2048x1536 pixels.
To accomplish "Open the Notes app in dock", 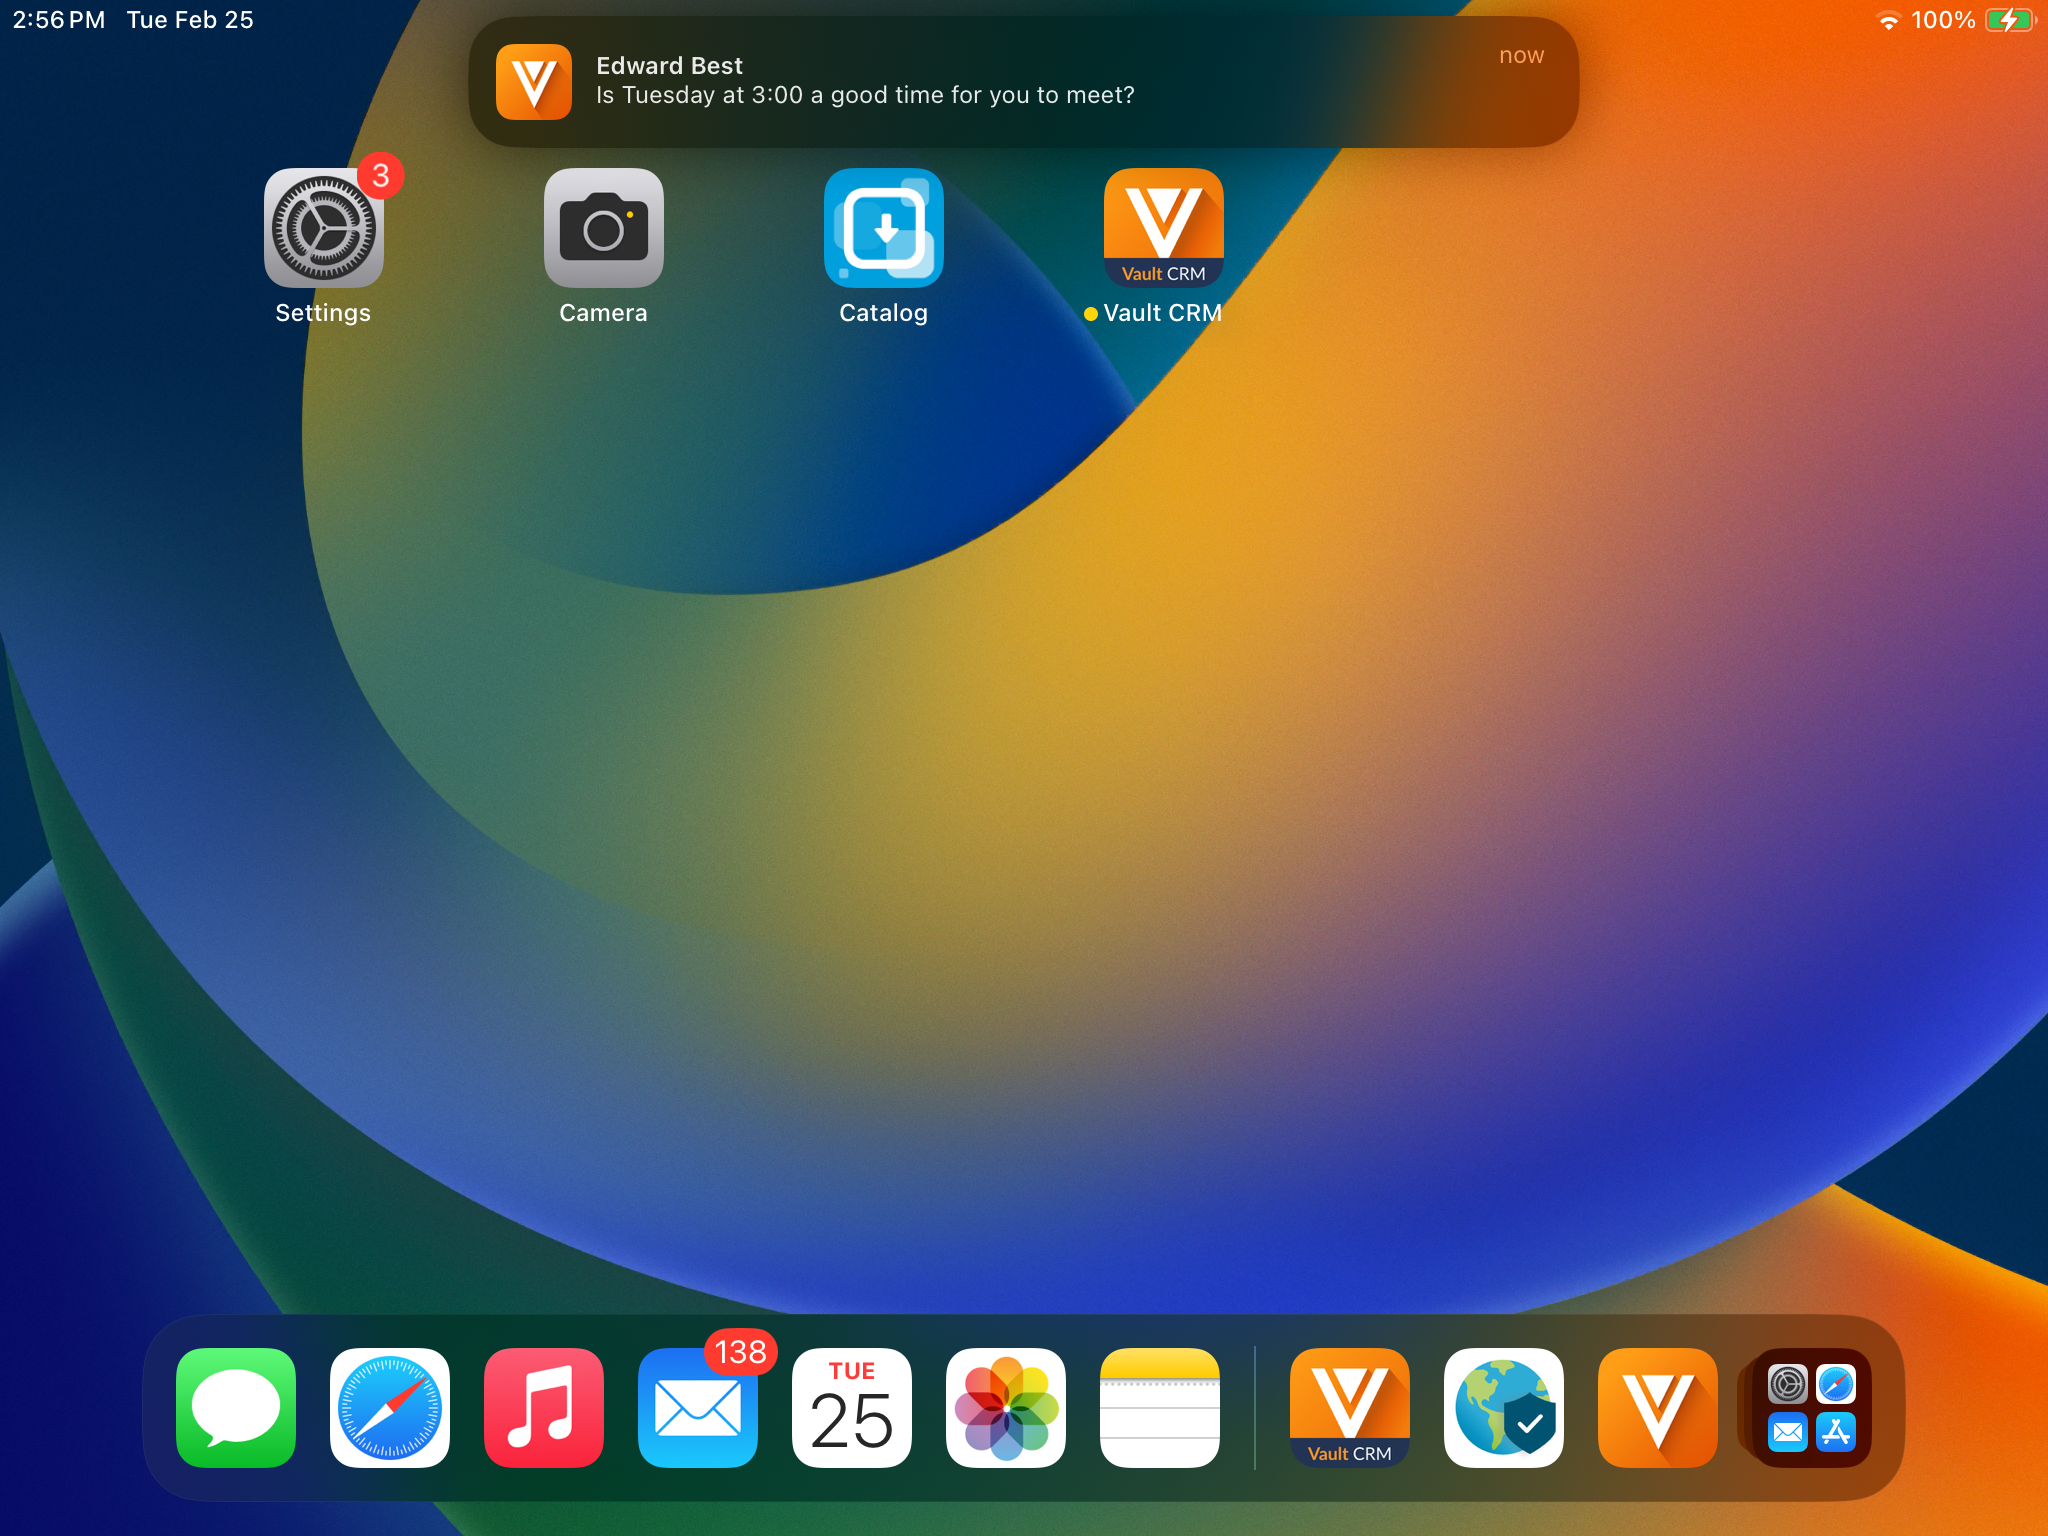I will (x=1160, y=1407).
